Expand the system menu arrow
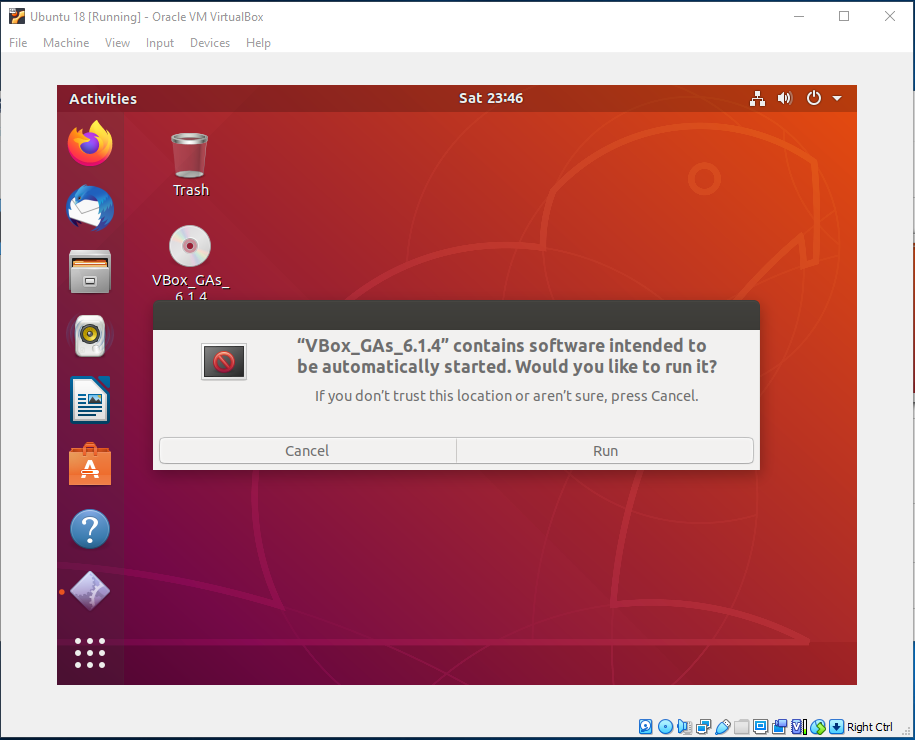 [837, 99]
